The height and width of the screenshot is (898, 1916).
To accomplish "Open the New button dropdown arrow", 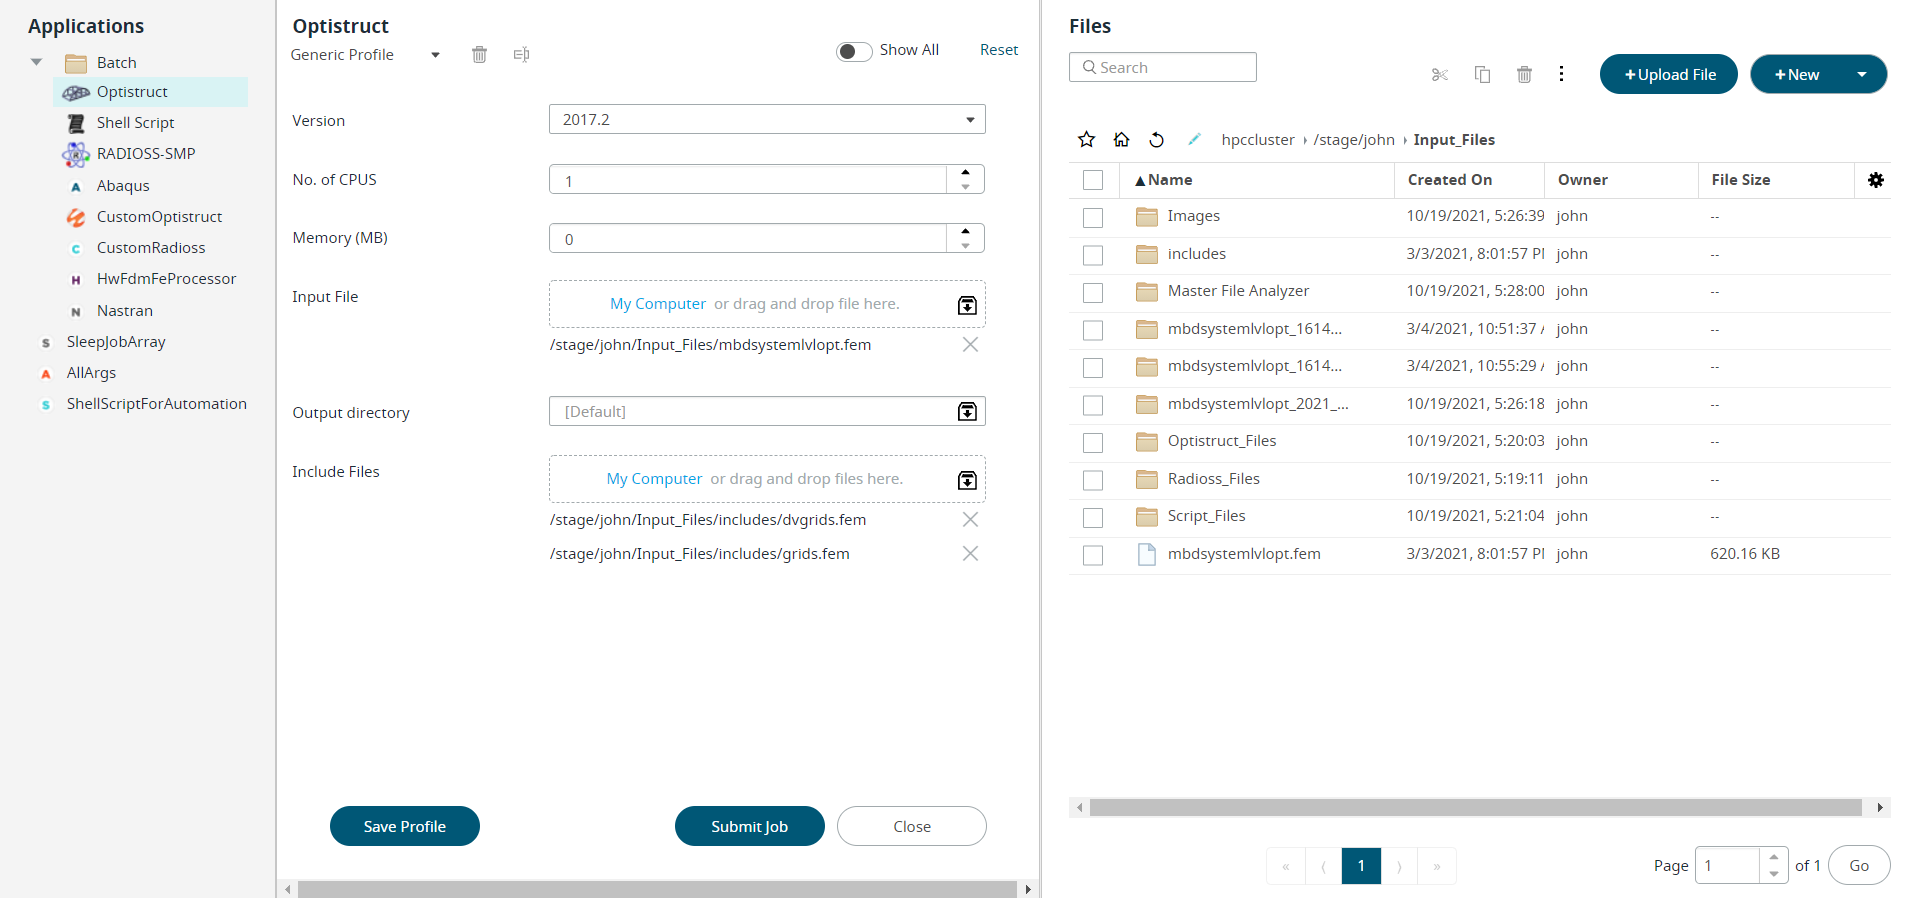I will coord(1862,74).
